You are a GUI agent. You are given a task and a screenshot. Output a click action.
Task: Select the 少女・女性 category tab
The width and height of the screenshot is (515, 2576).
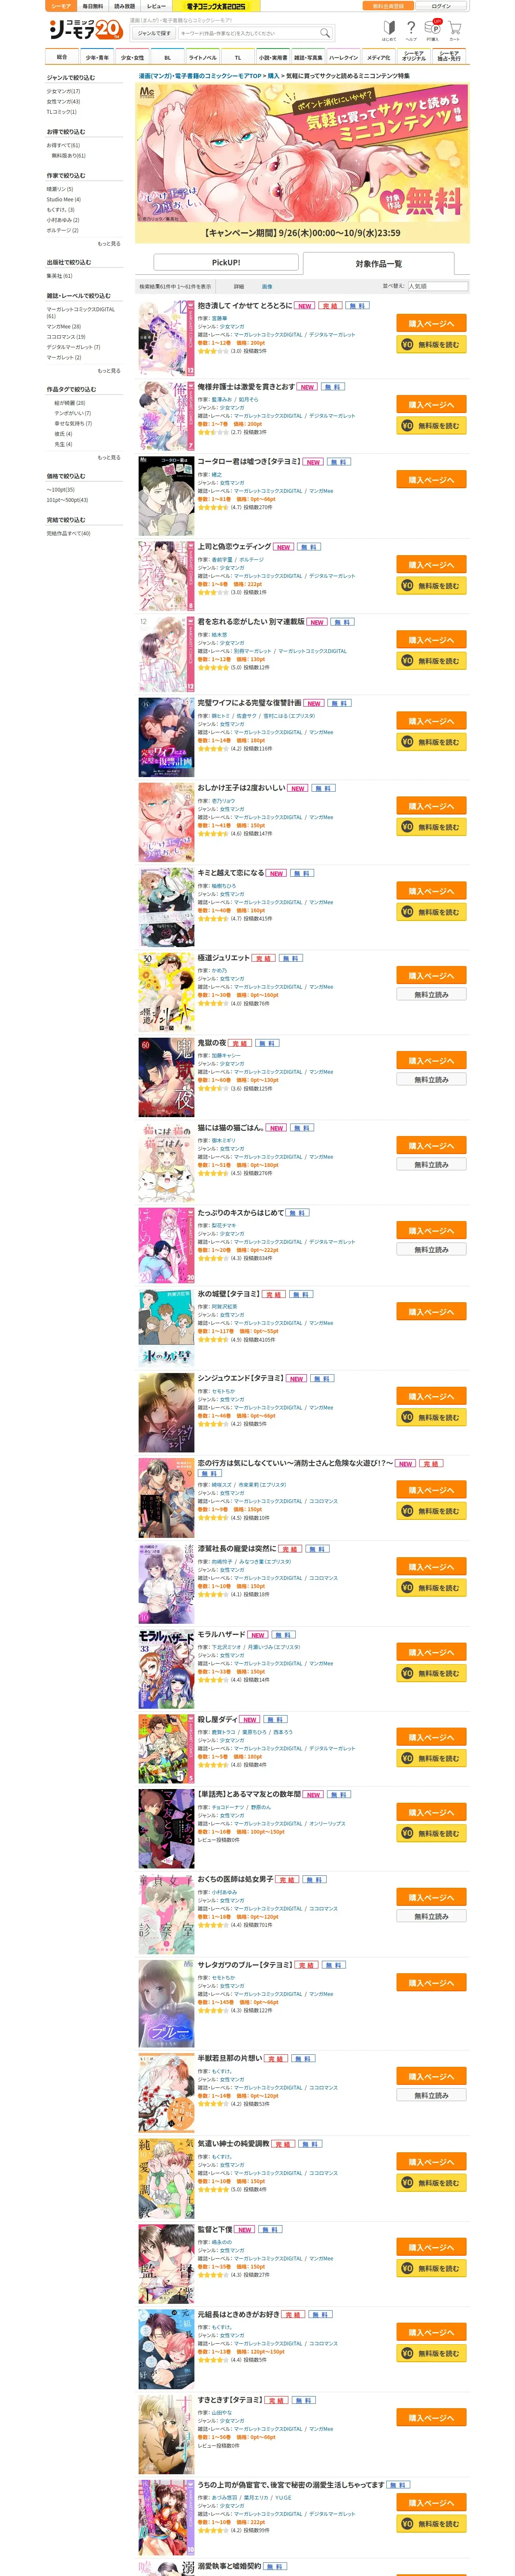tap(132, 58)
